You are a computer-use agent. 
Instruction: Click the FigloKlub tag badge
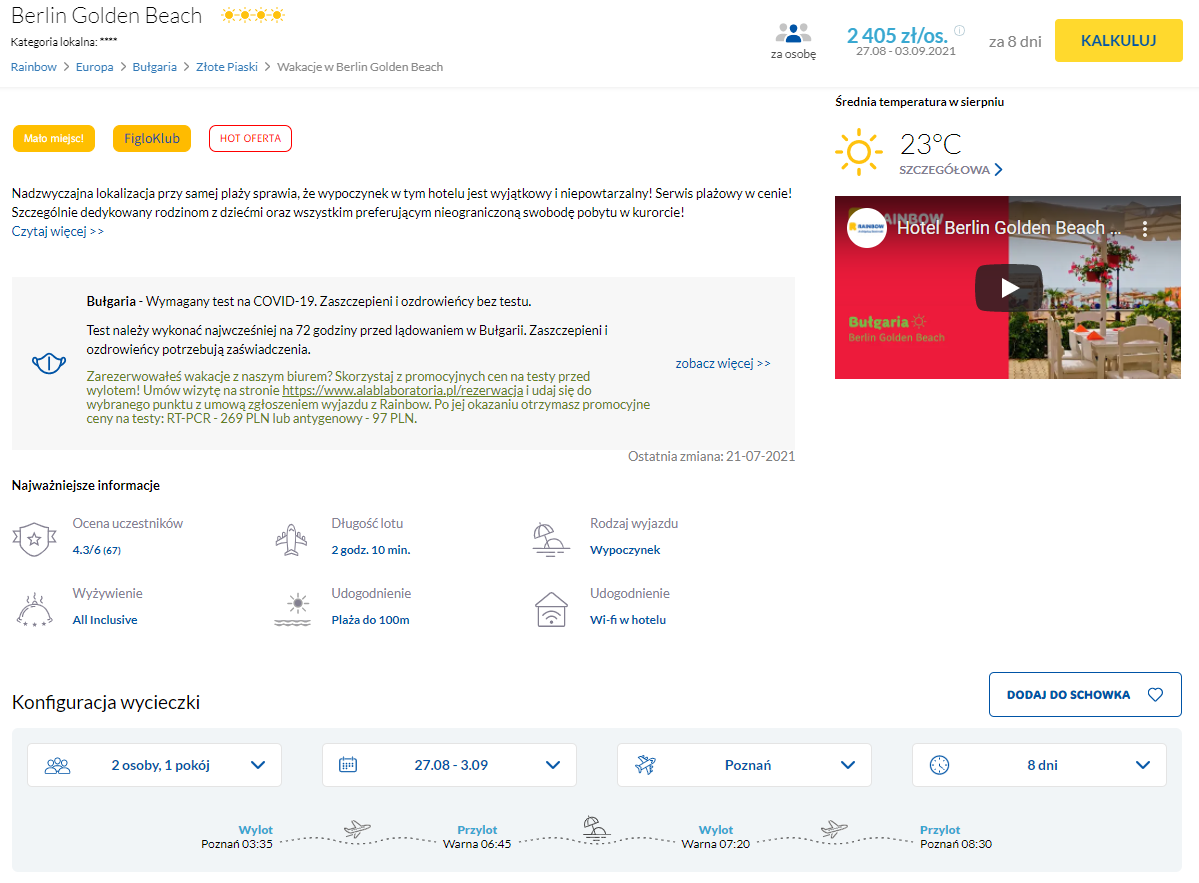[x=152, y=139]
